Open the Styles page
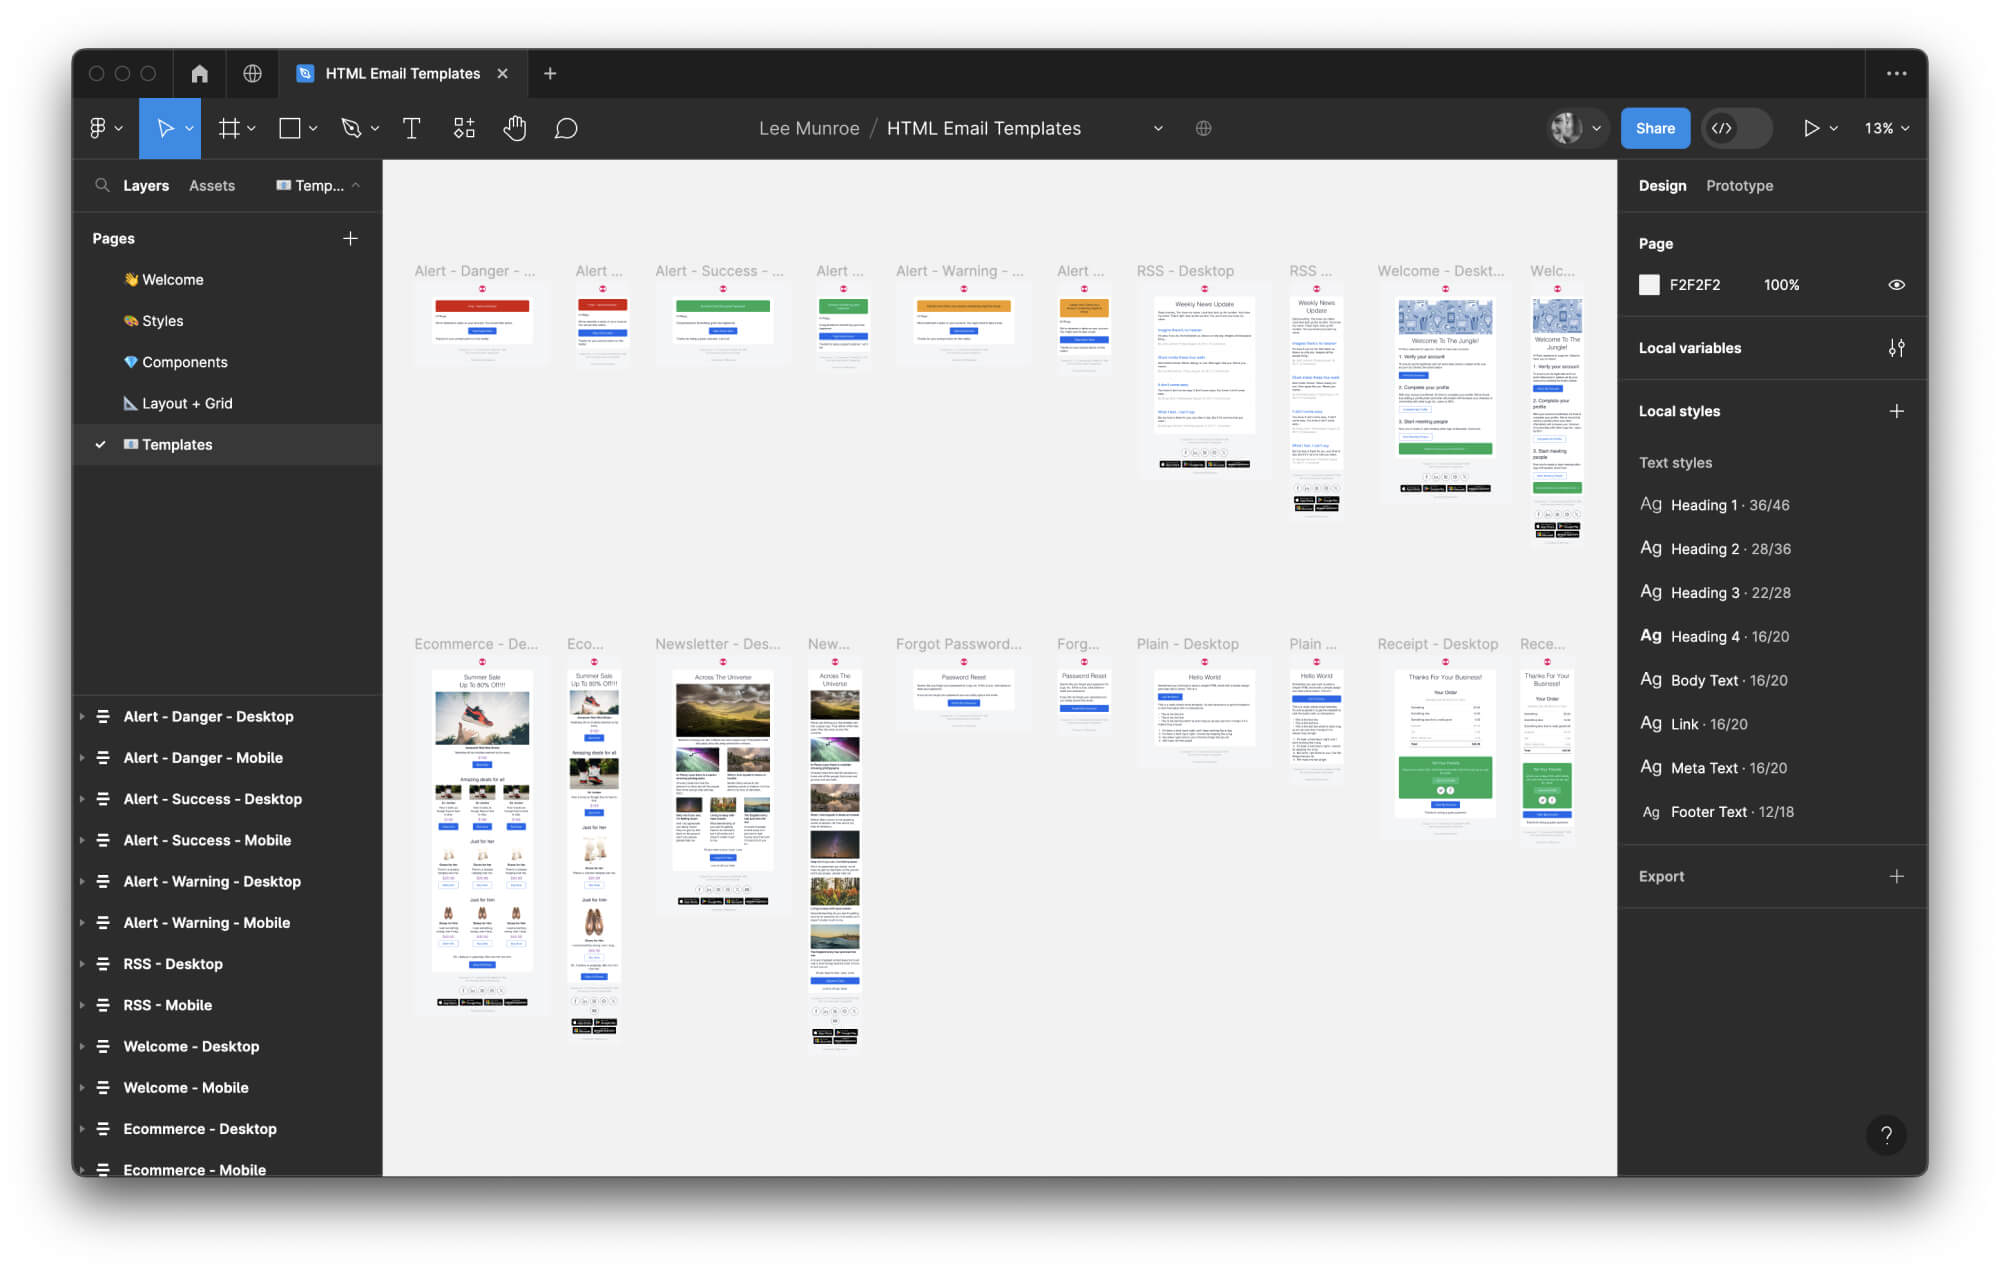 pyautogui.click(x=228, y=320)
